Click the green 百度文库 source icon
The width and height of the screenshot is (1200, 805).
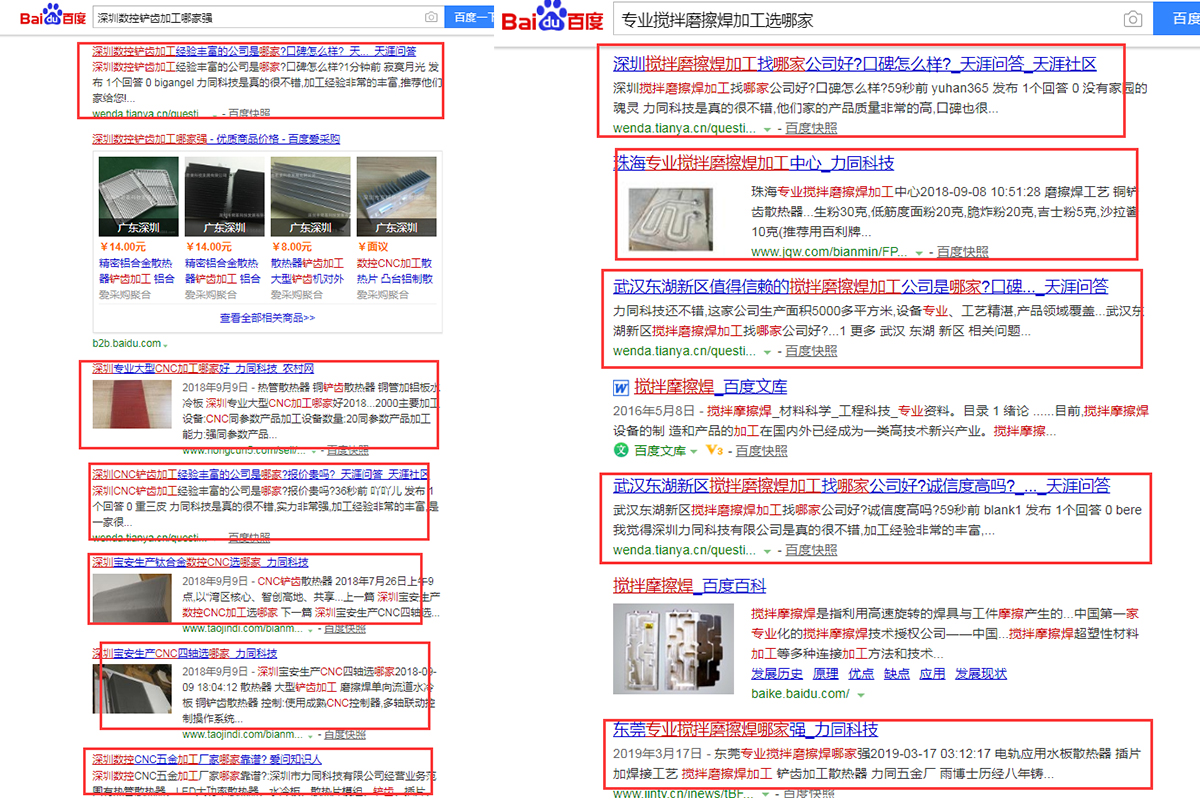[x=620, y=451]
